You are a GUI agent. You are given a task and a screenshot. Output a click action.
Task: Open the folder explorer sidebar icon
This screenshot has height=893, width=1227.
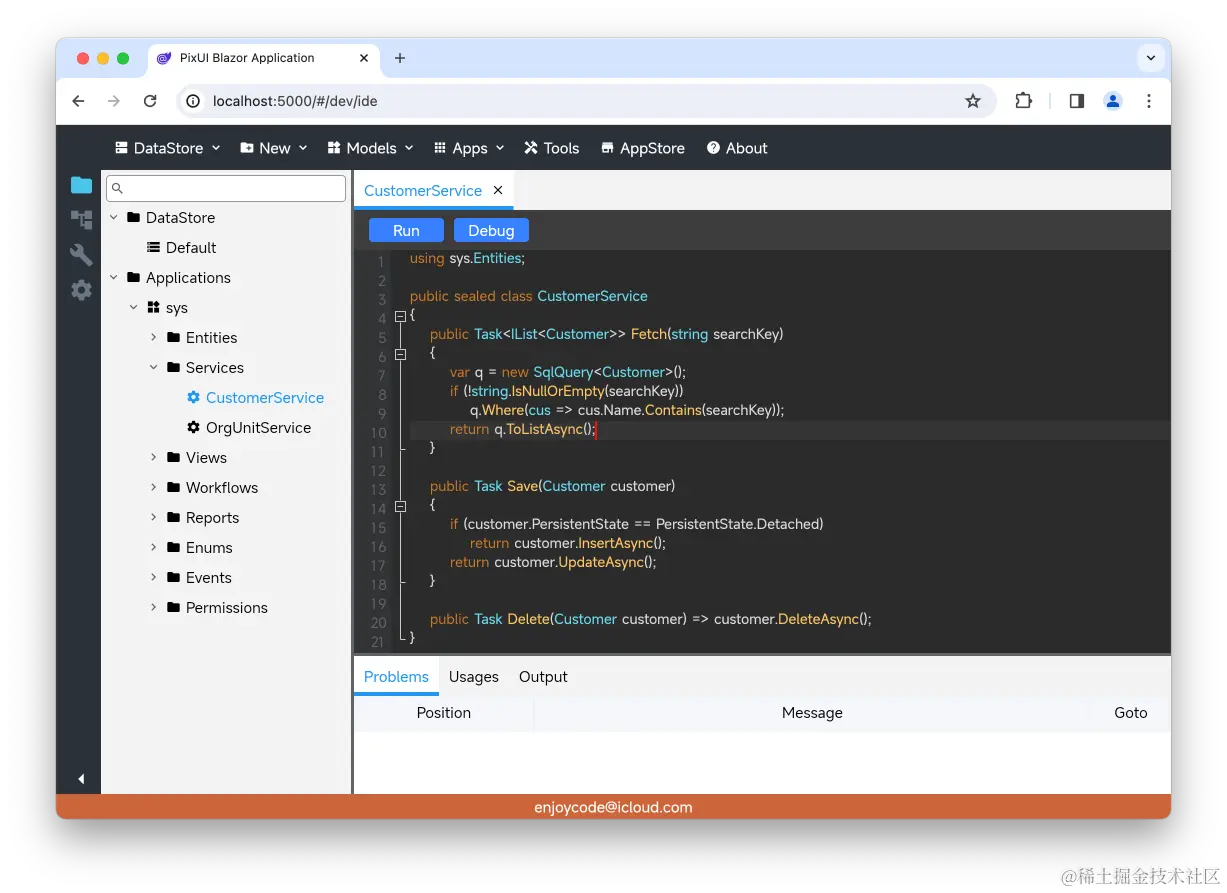[81, 185]
